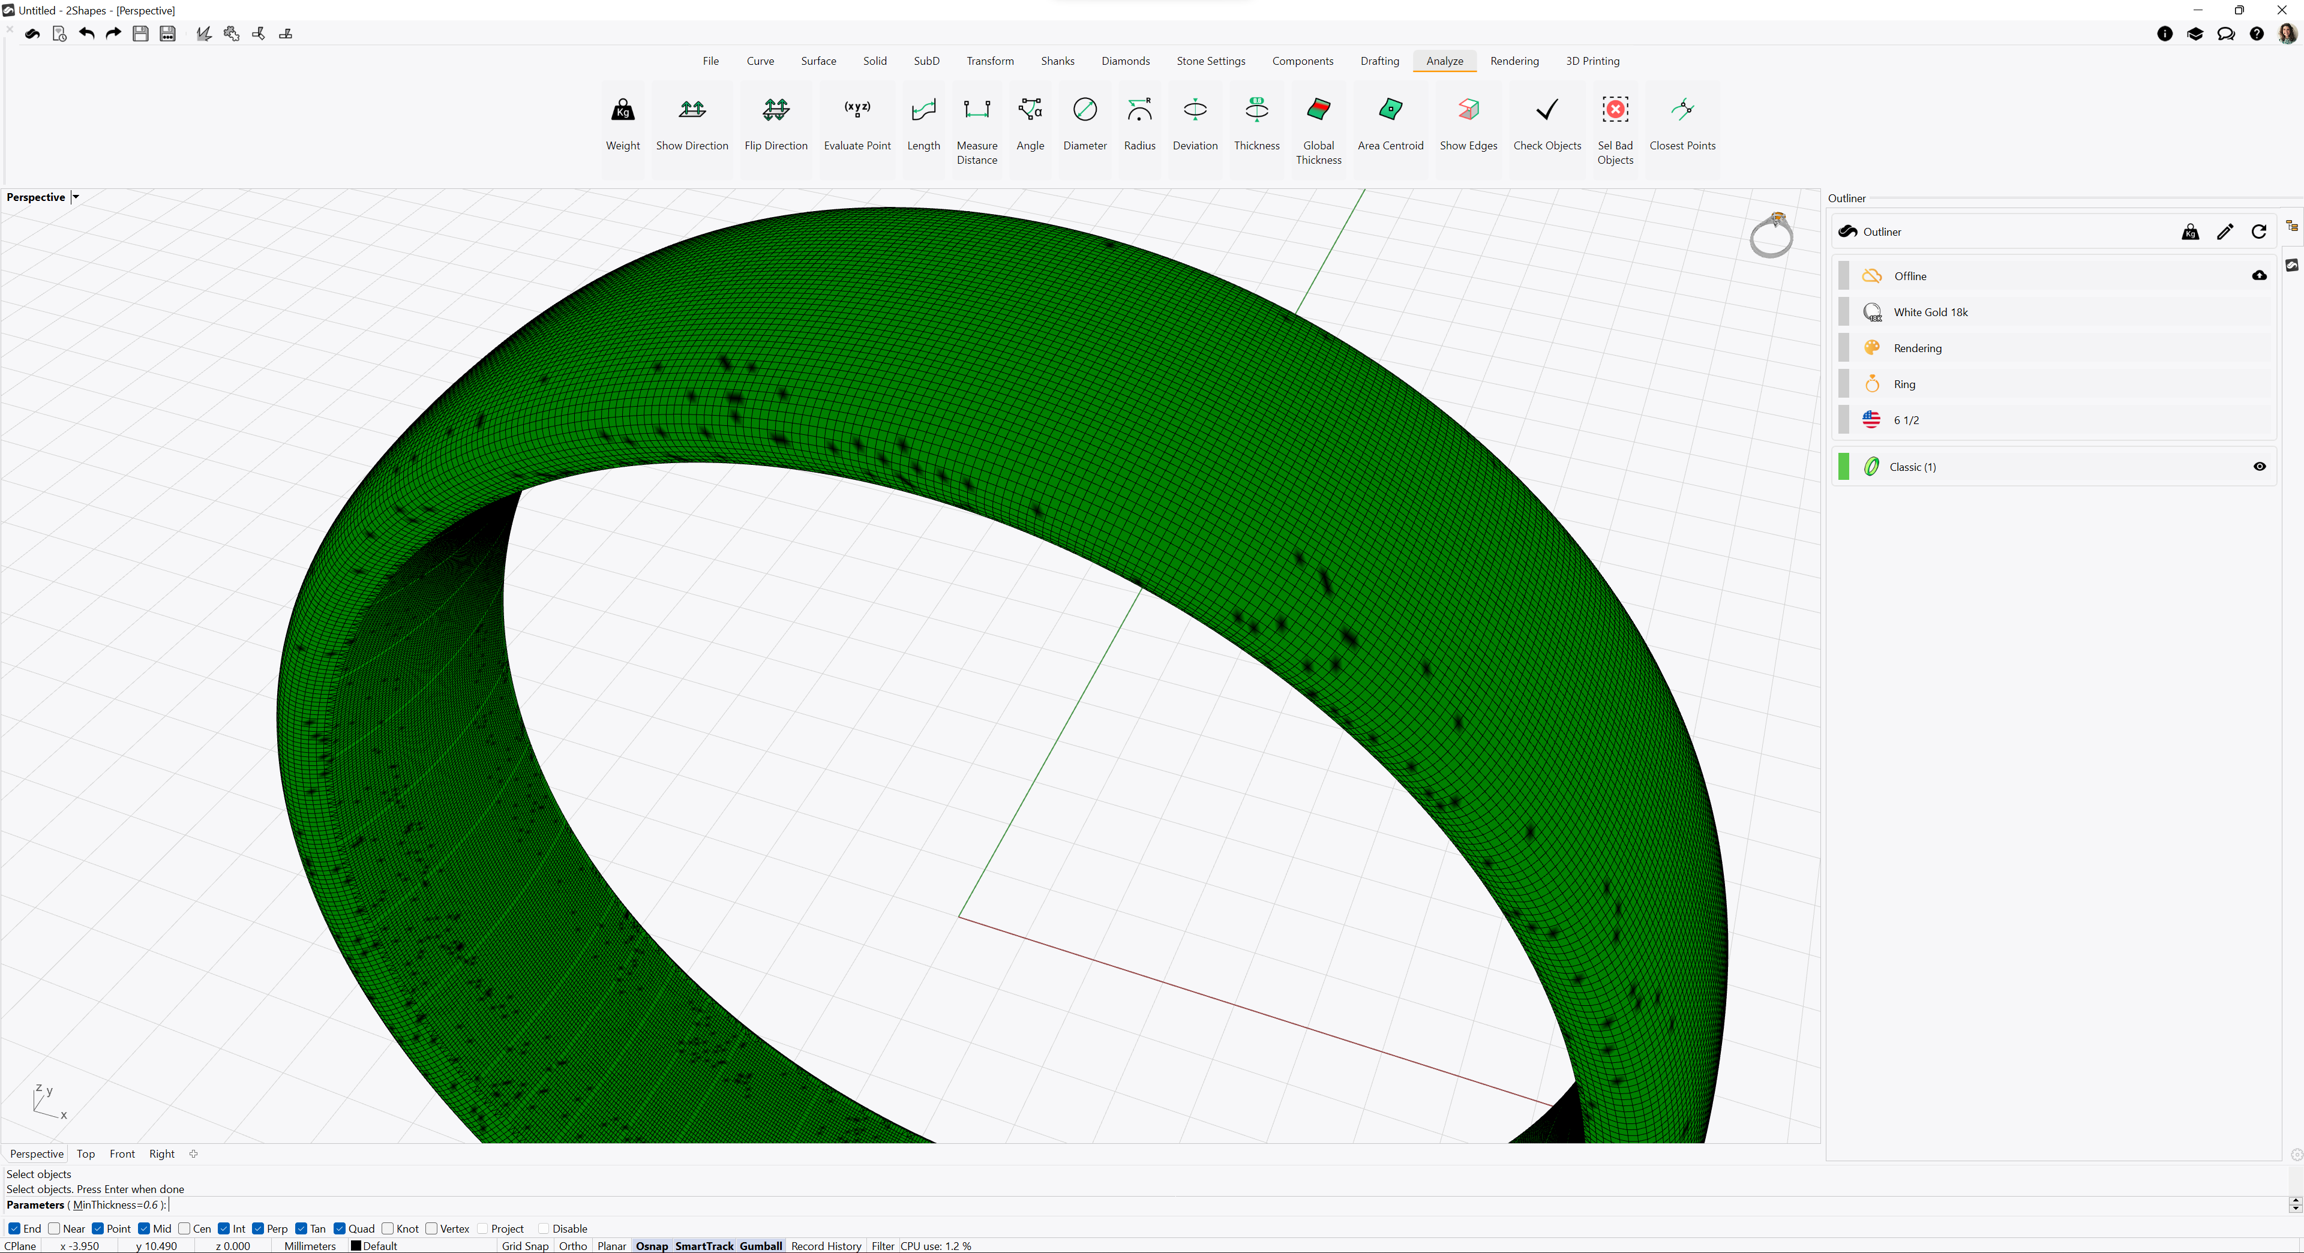Viewport: 2304px width, 1253px height.
Task: Open the 6 1/2 ring size selector
Action: coord(1905,420)
